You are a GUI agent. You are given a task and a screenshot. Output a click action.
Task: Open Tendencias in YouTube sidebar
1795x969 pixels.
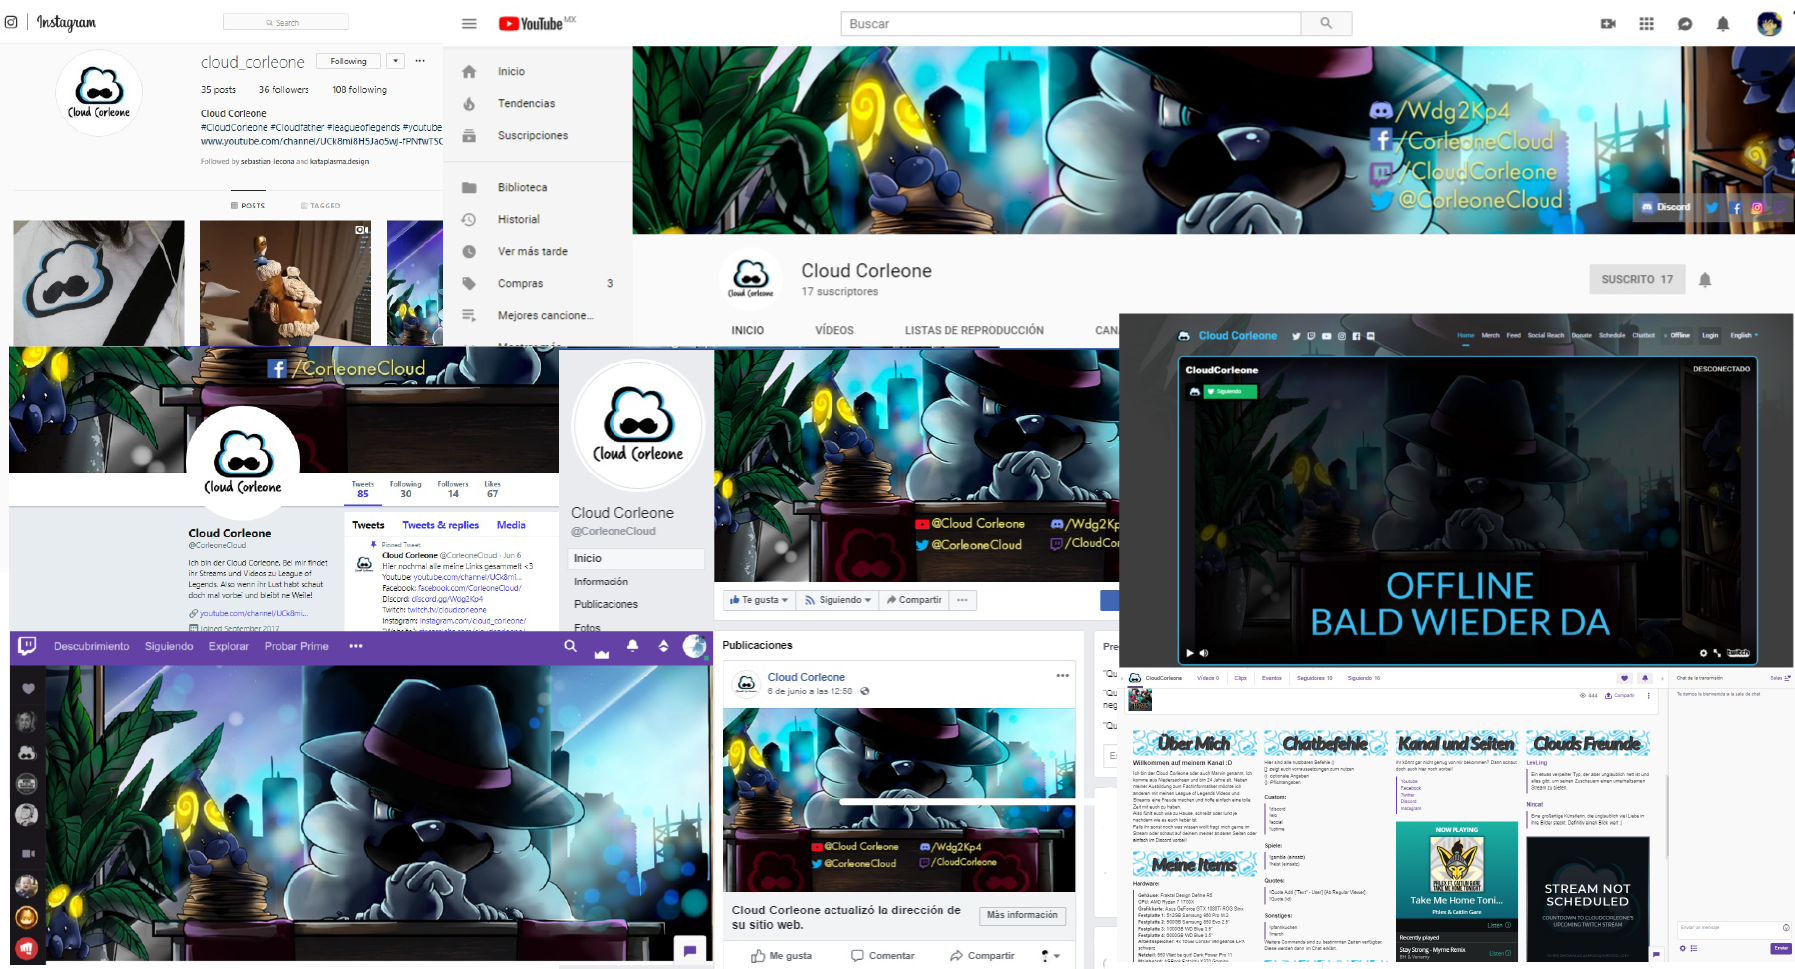tap(526, 103)
